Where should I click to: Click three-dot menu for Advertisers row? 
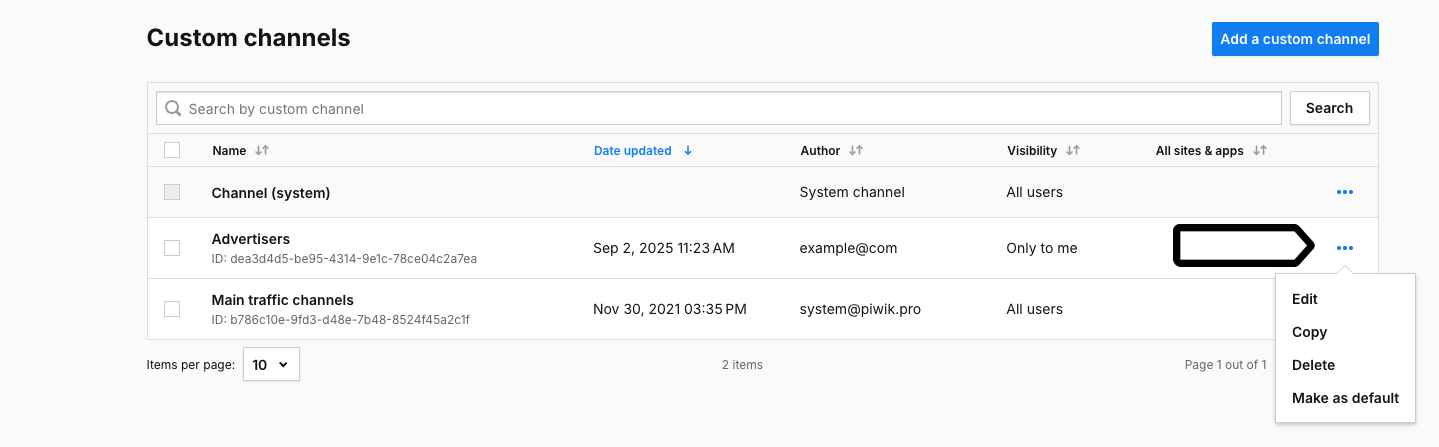tap(1344, 248)
